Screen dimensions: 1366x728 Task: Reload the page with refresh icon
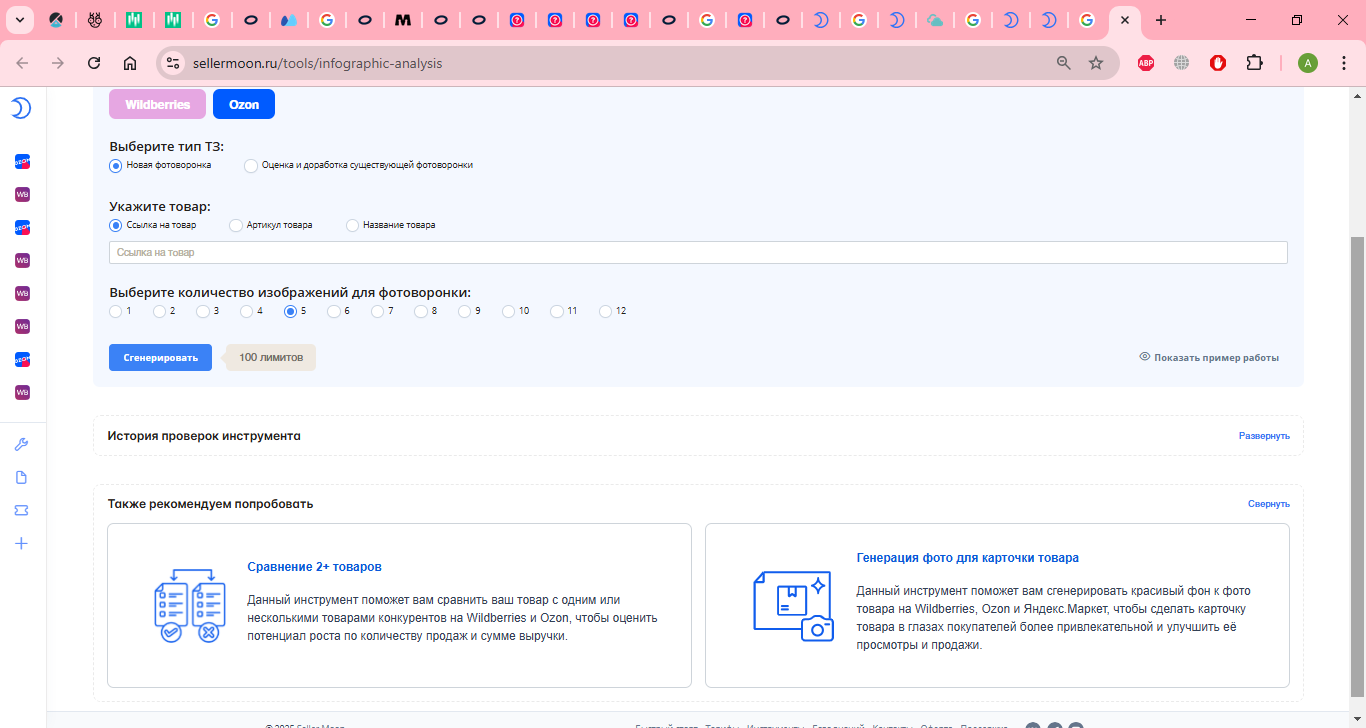point(94,63)
